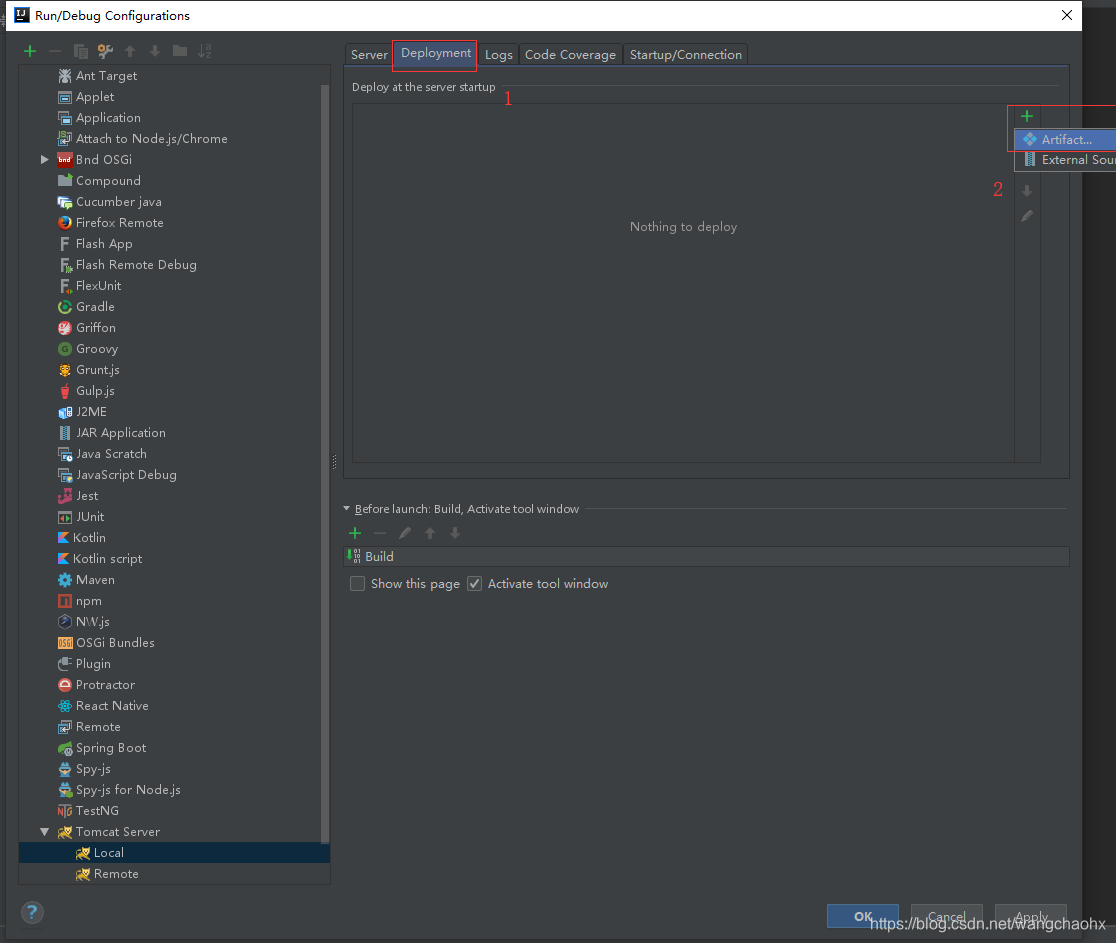Choose External Source menu entry
The width and height of the screenshot is (1116, 943).
click(1065, 159)
